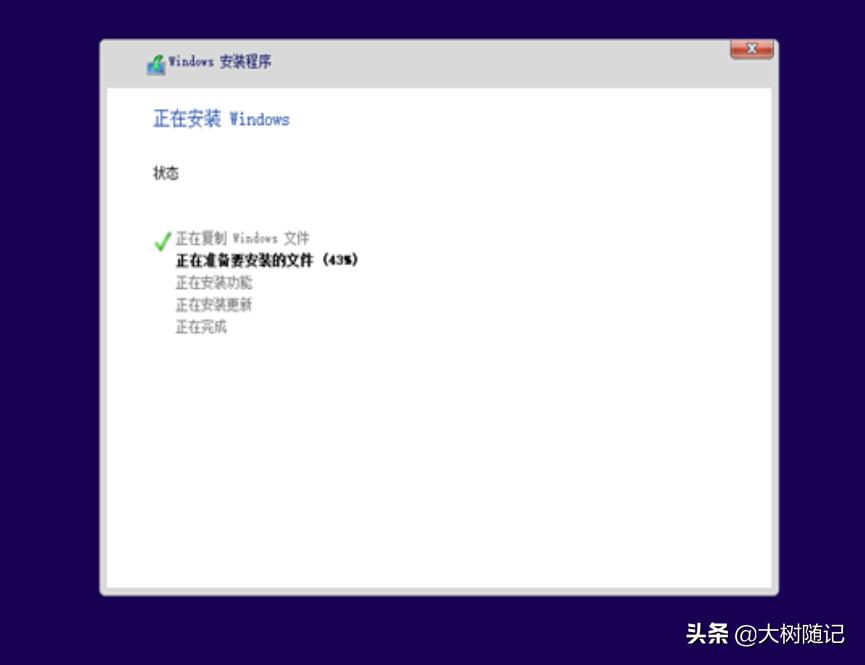
Task: Click the 正在复制 Windows 文件 completed step text
Action: click(245, 239)
